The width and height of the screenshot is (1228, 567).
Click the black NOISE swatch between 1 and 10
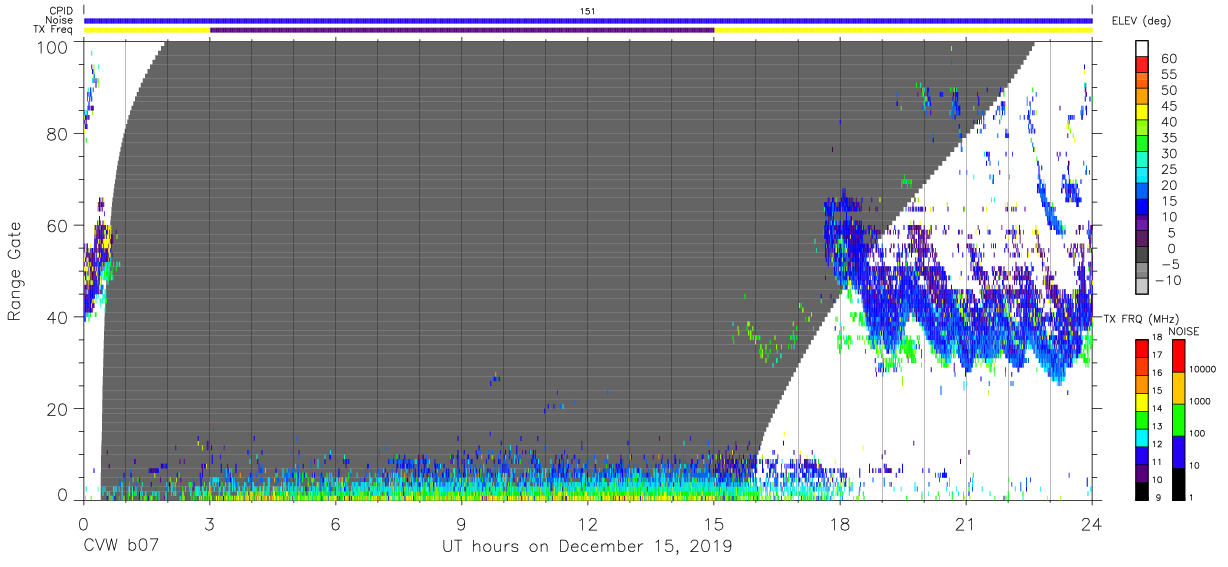(x=1178, y=483)
